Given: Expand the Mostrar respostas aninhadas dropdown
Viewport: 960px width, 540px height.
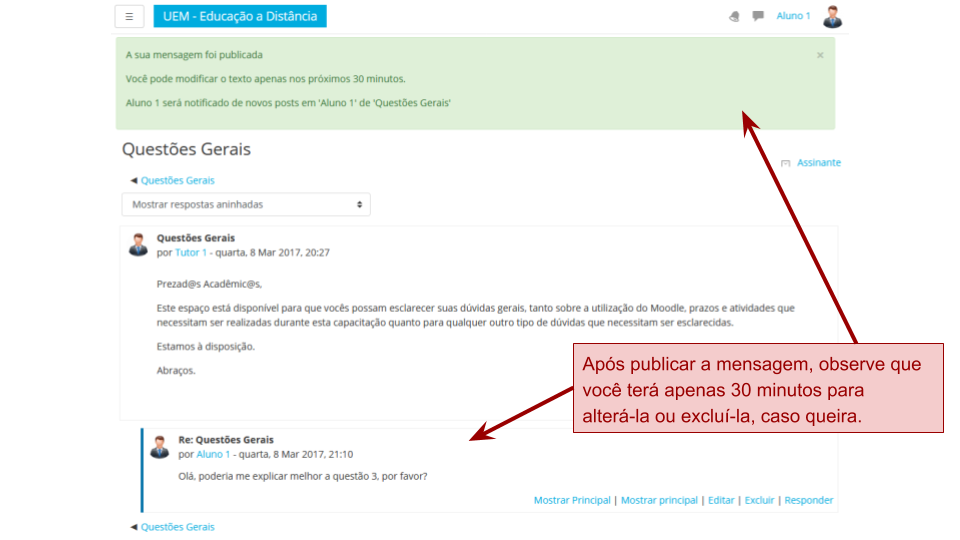Looking at the screenshot, I should [x=246, y=204].
